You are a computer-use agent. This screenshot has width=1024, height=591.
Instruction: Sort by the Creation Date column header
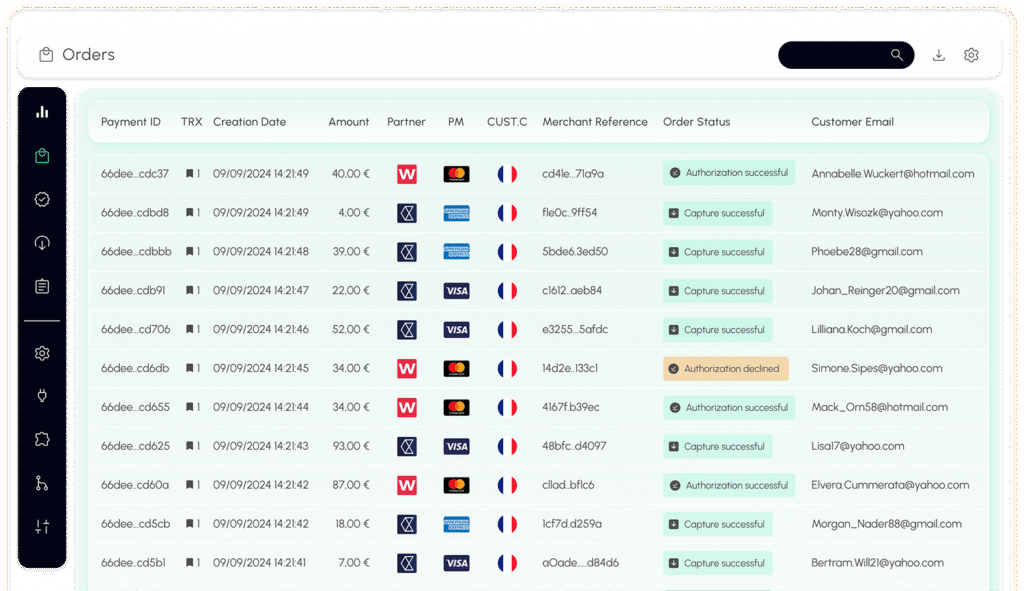pyautogui.click(x=249, y=122)
